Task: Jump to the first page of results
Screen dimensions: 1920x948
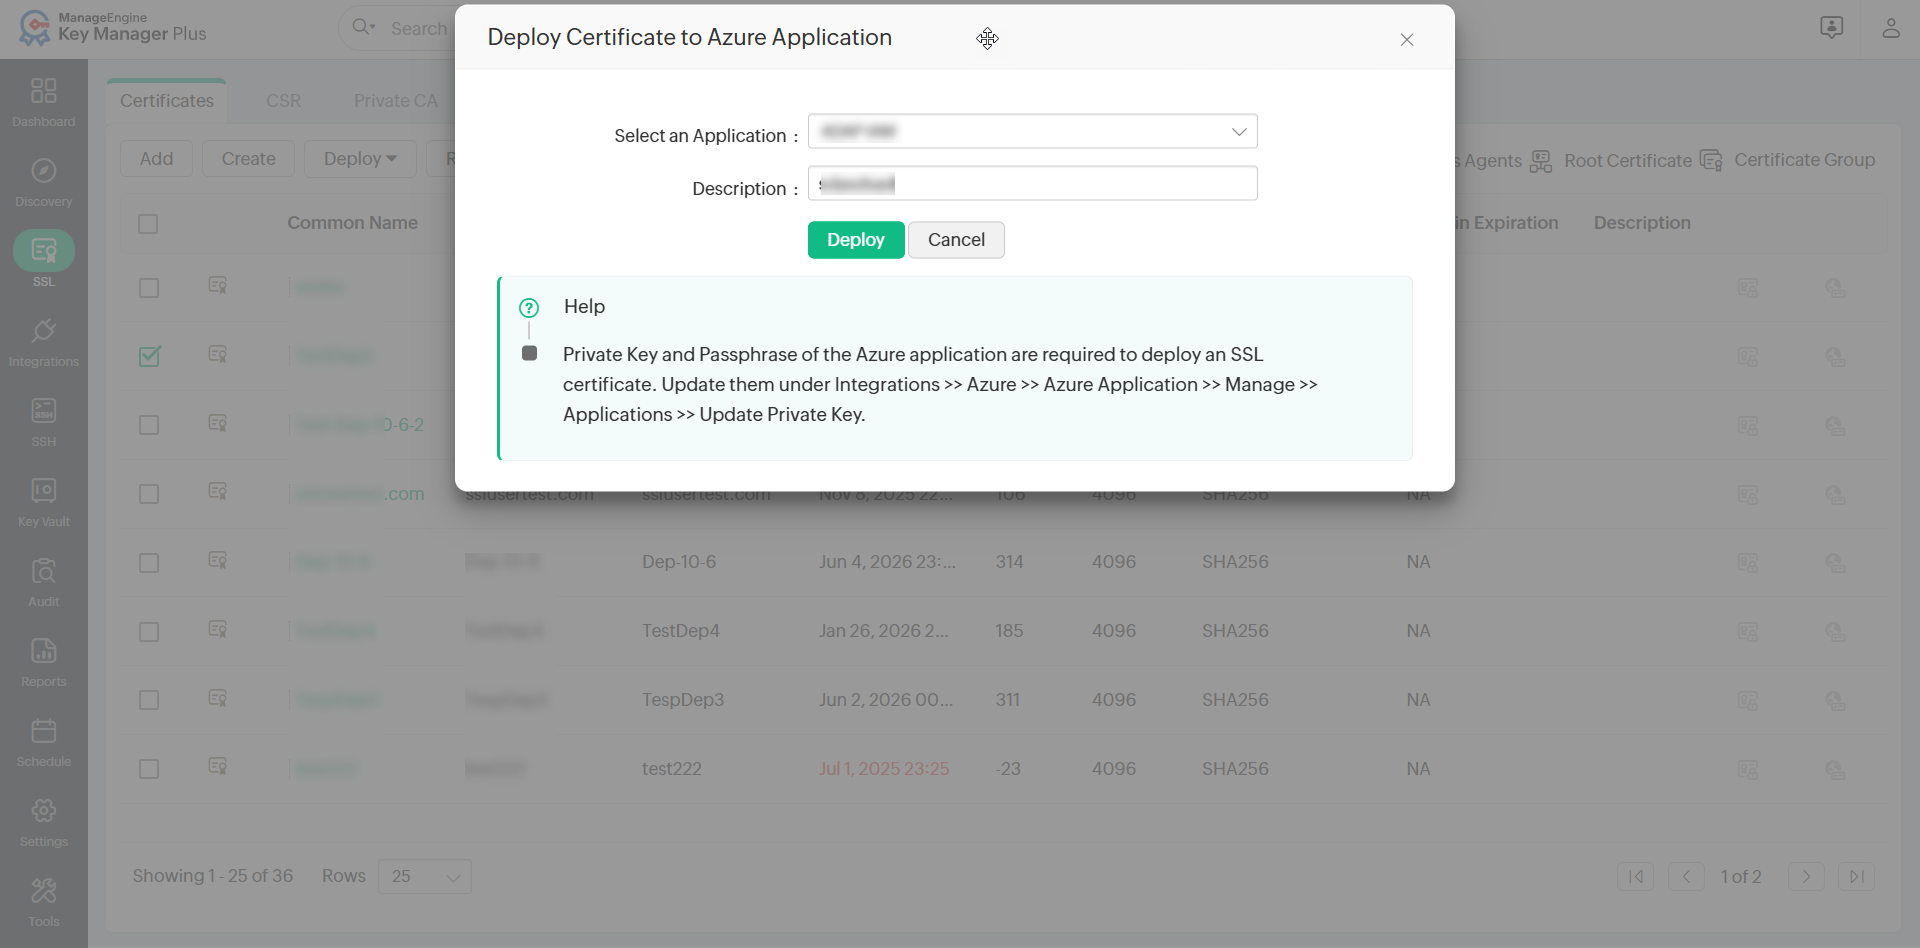Action: 1635,876
